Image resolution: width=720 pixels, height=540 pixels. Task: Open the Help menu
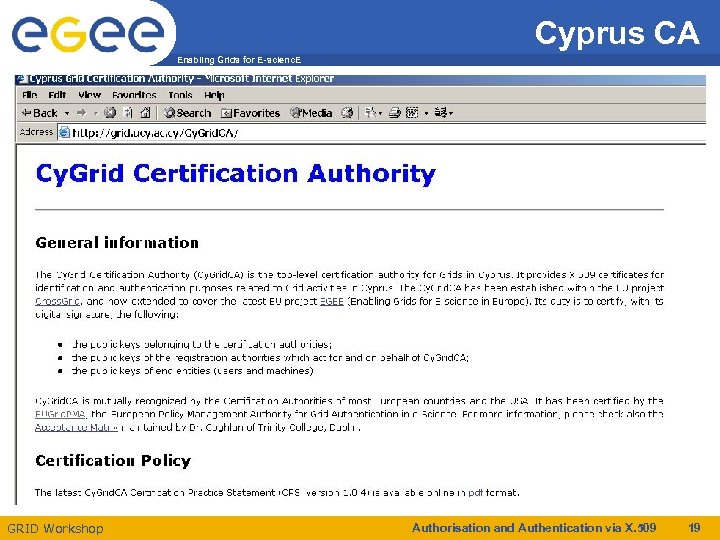tap(214, 95)
